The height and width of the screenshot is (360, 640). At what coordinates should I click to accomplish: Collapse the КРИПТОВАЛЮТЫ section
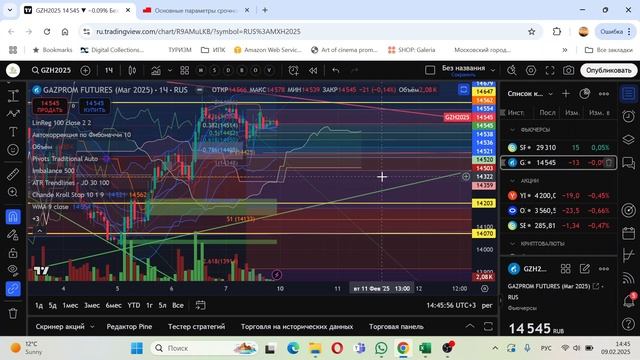(x=512, y=244)
